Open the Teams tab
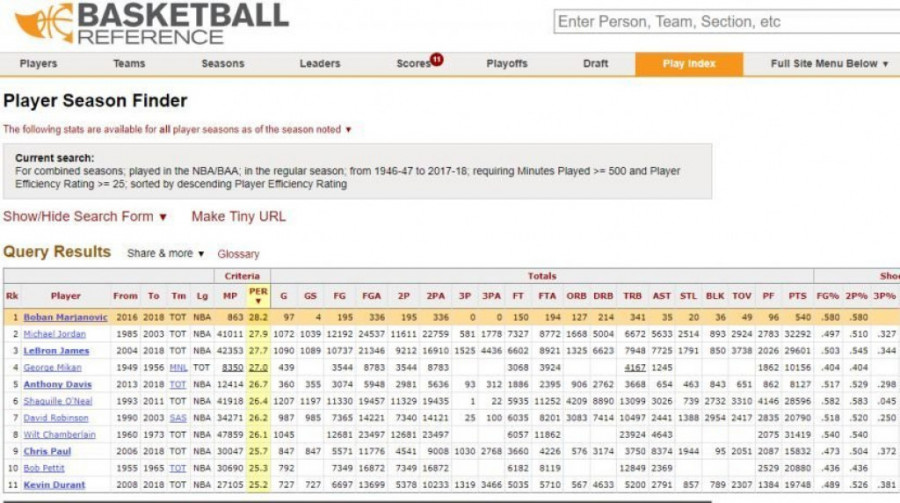This screenshot has height=503, width=900. coord(129,64)
